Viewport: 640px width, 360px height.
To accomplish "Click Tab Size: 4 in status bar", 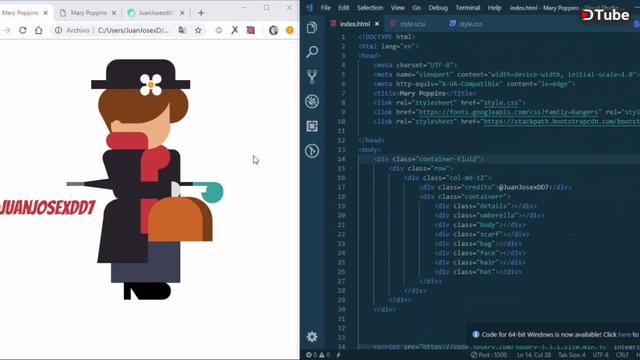I will click(571, 355).
